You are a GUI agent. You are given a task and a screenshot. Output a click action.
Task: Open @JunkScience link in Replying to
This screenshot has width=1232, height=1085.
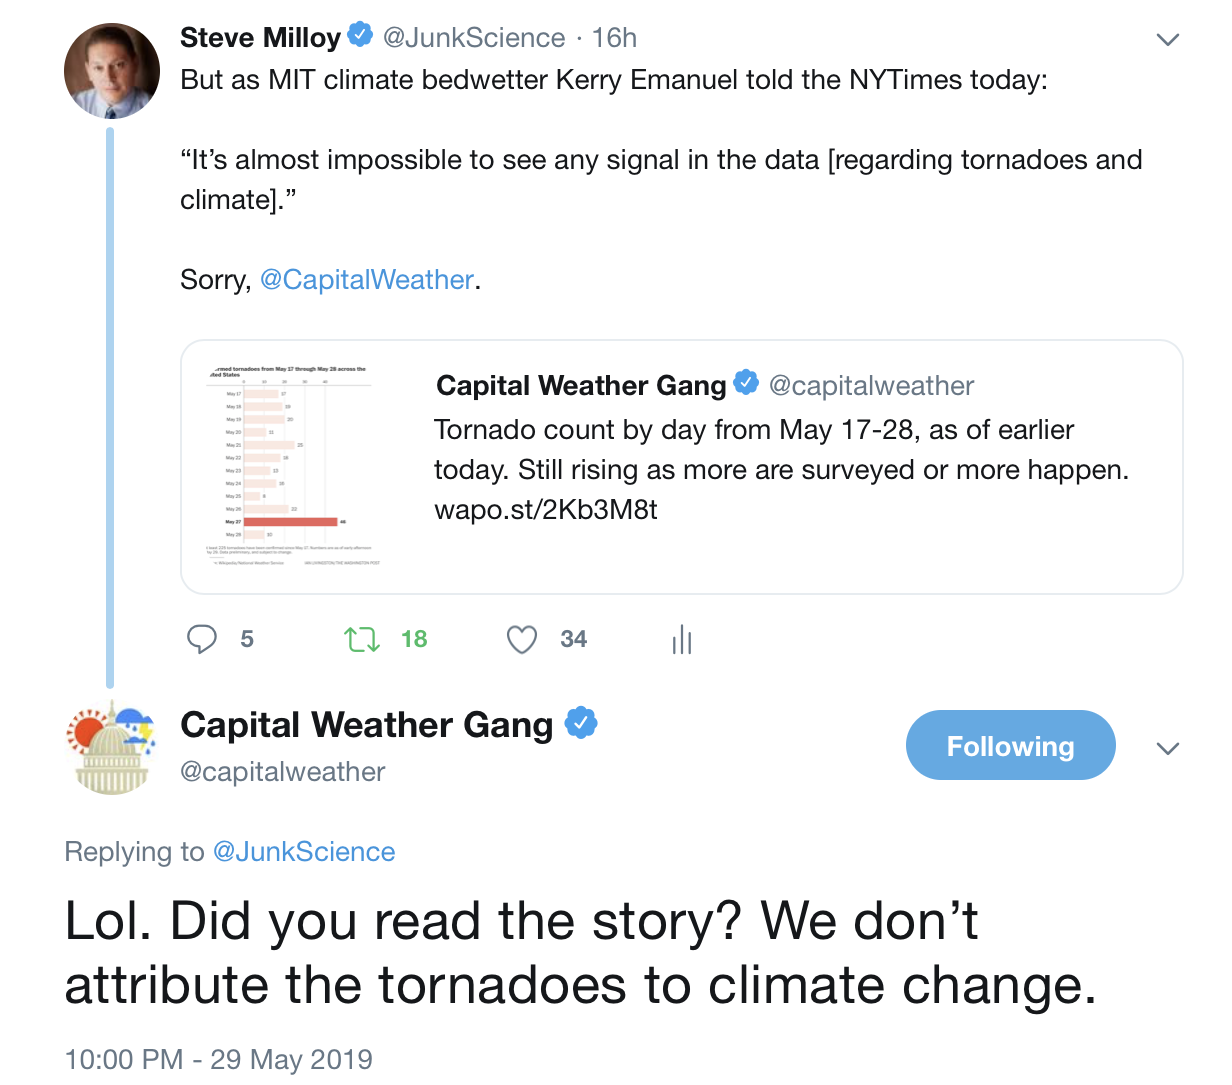[304, 852]
